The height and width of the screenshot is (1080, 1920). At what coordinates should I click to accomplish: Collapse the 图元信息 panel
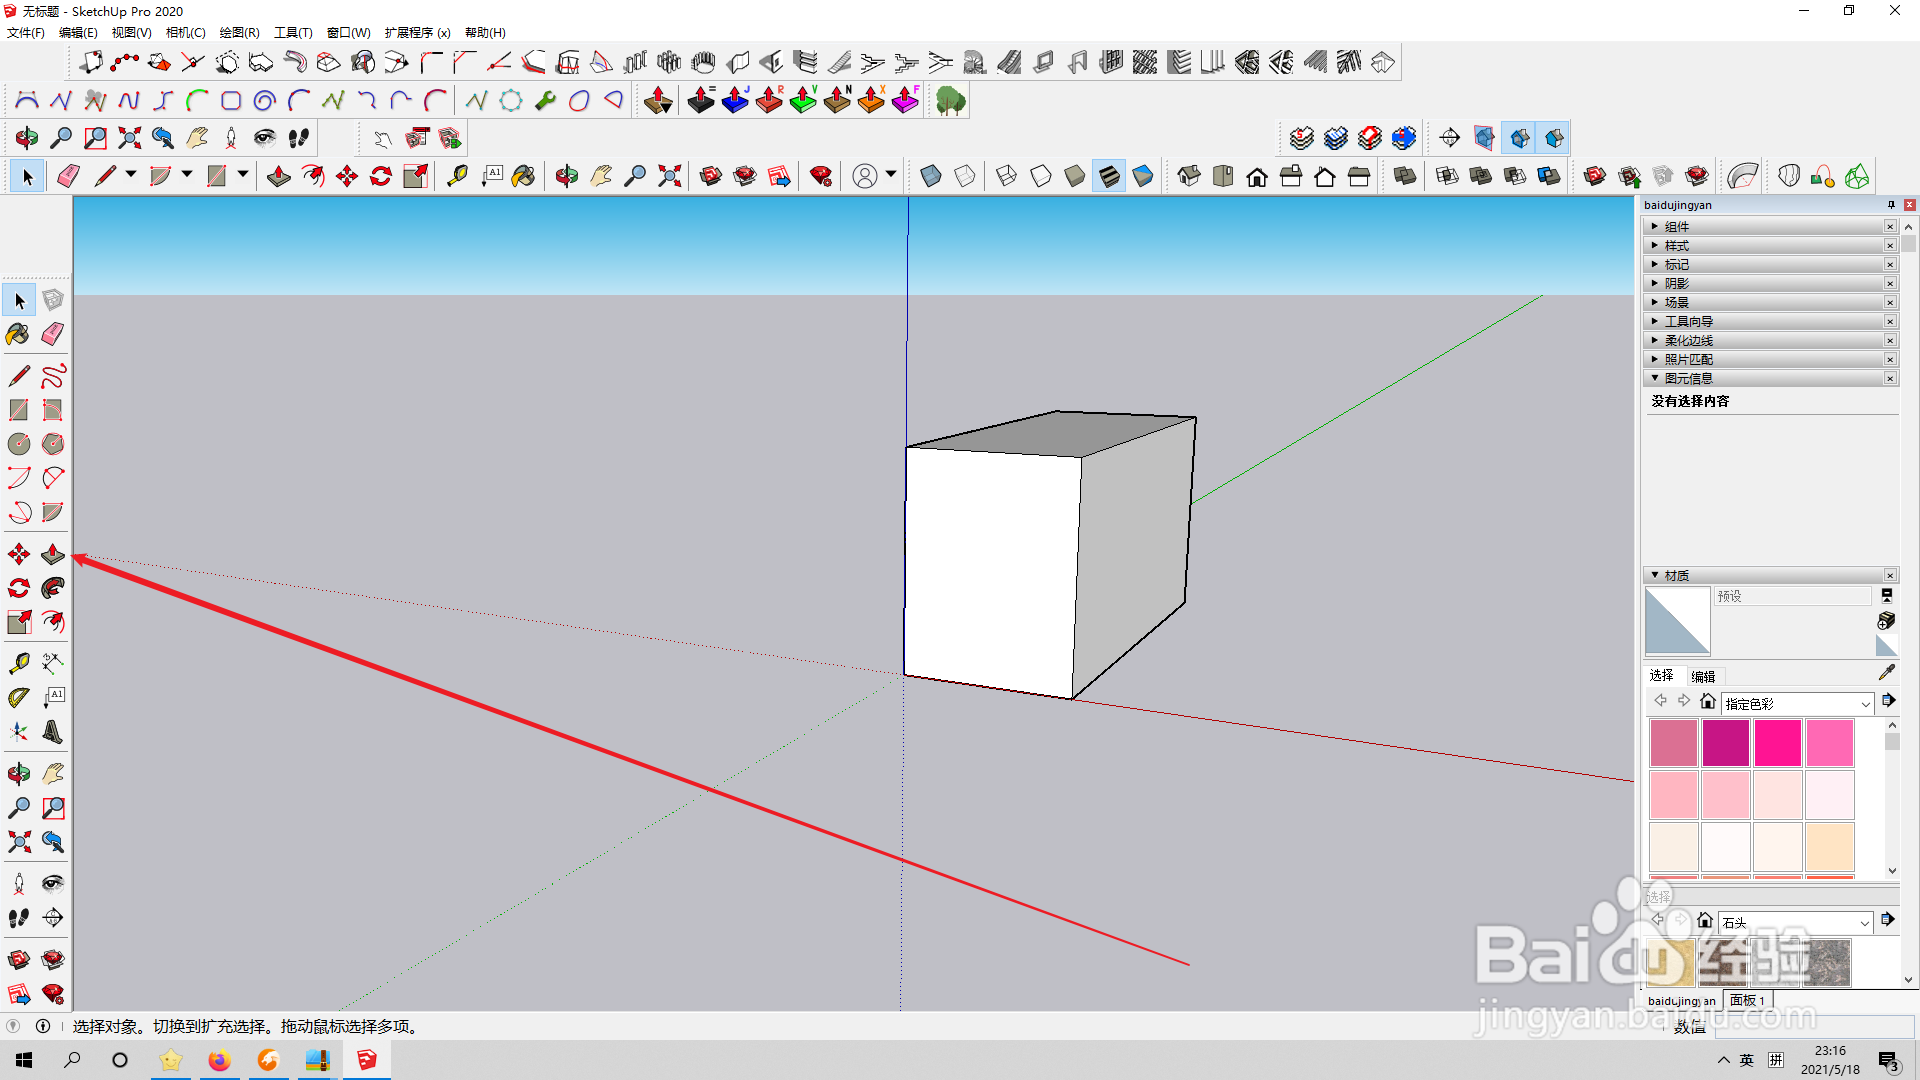[1688, 379]
